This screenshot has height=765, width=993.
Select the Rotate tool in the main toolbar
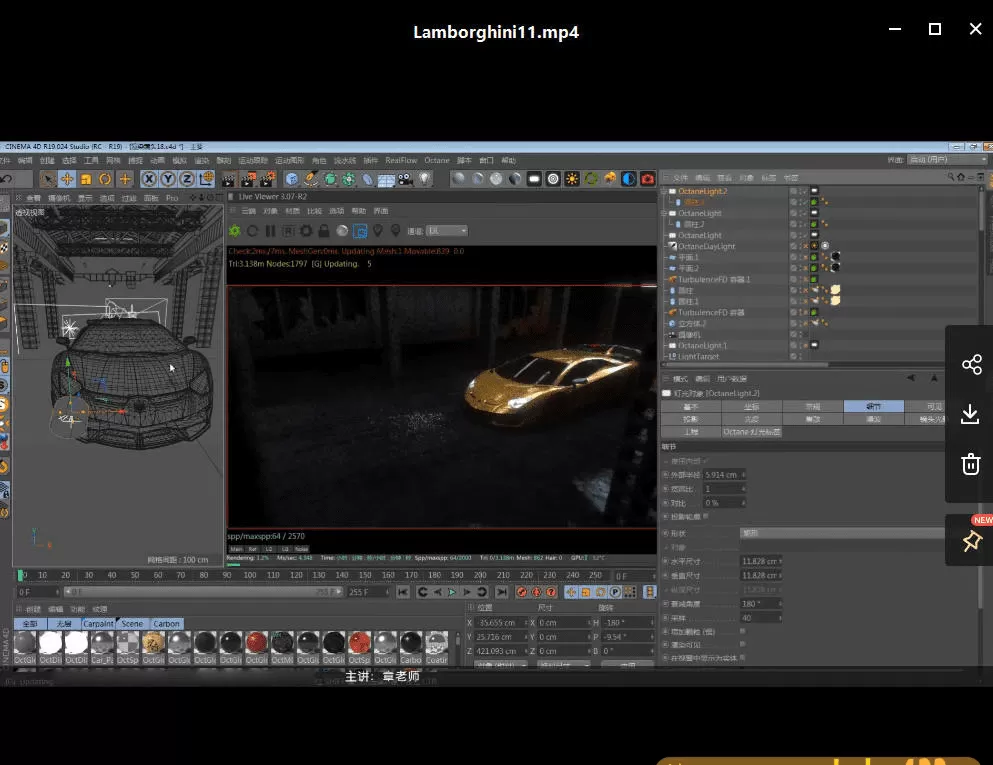coord(104,178)
